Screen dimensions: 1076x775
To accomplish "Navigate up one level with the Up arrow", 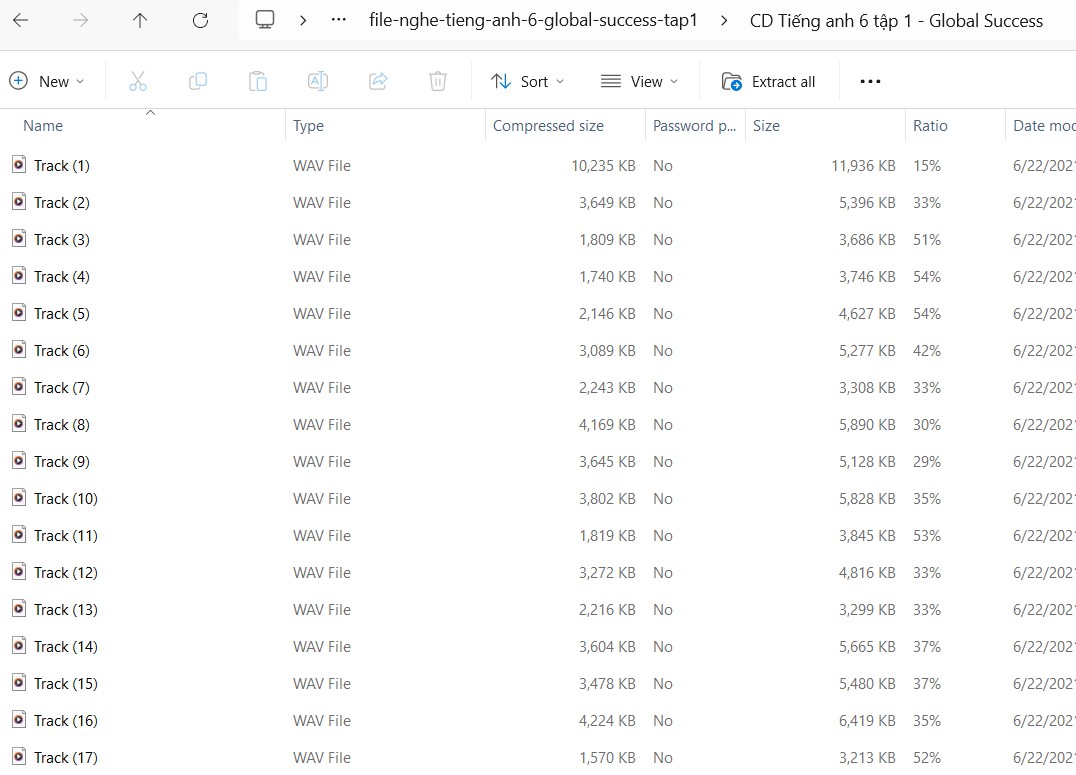I will 140,20.
